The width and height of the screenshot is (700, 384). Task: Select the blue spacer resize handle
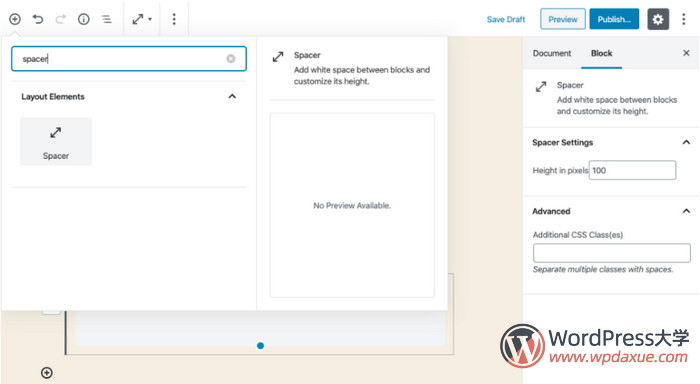pos(260,346)
